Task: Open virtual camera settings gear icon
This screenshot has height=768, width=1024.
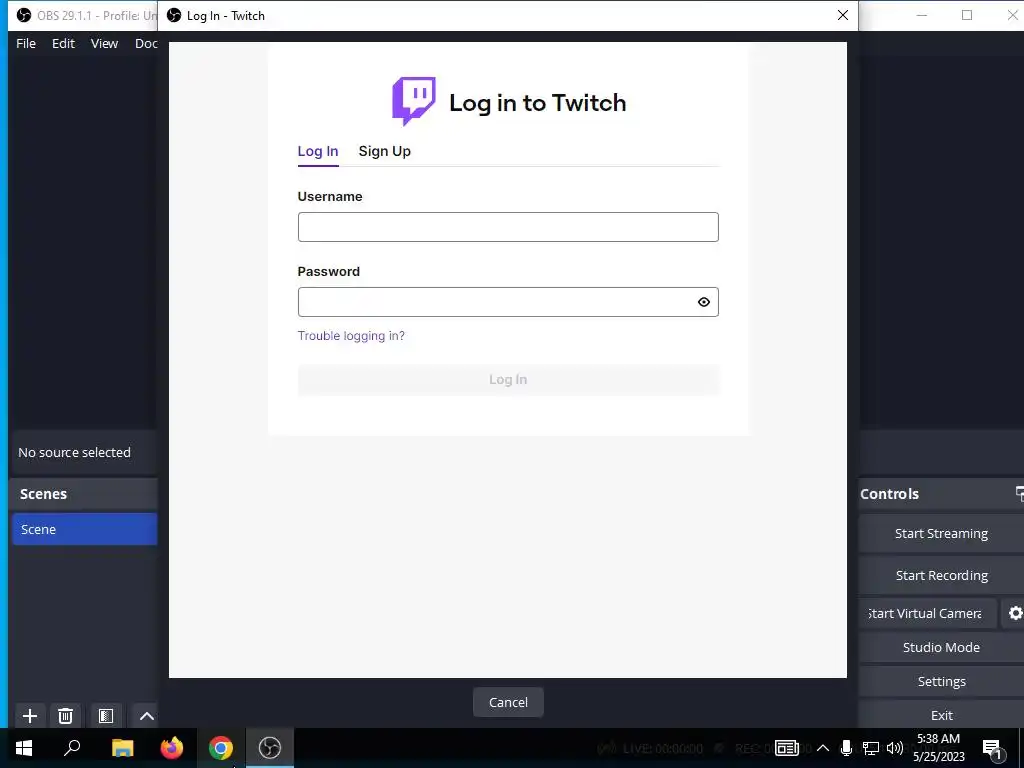Action: (1015, 613)
